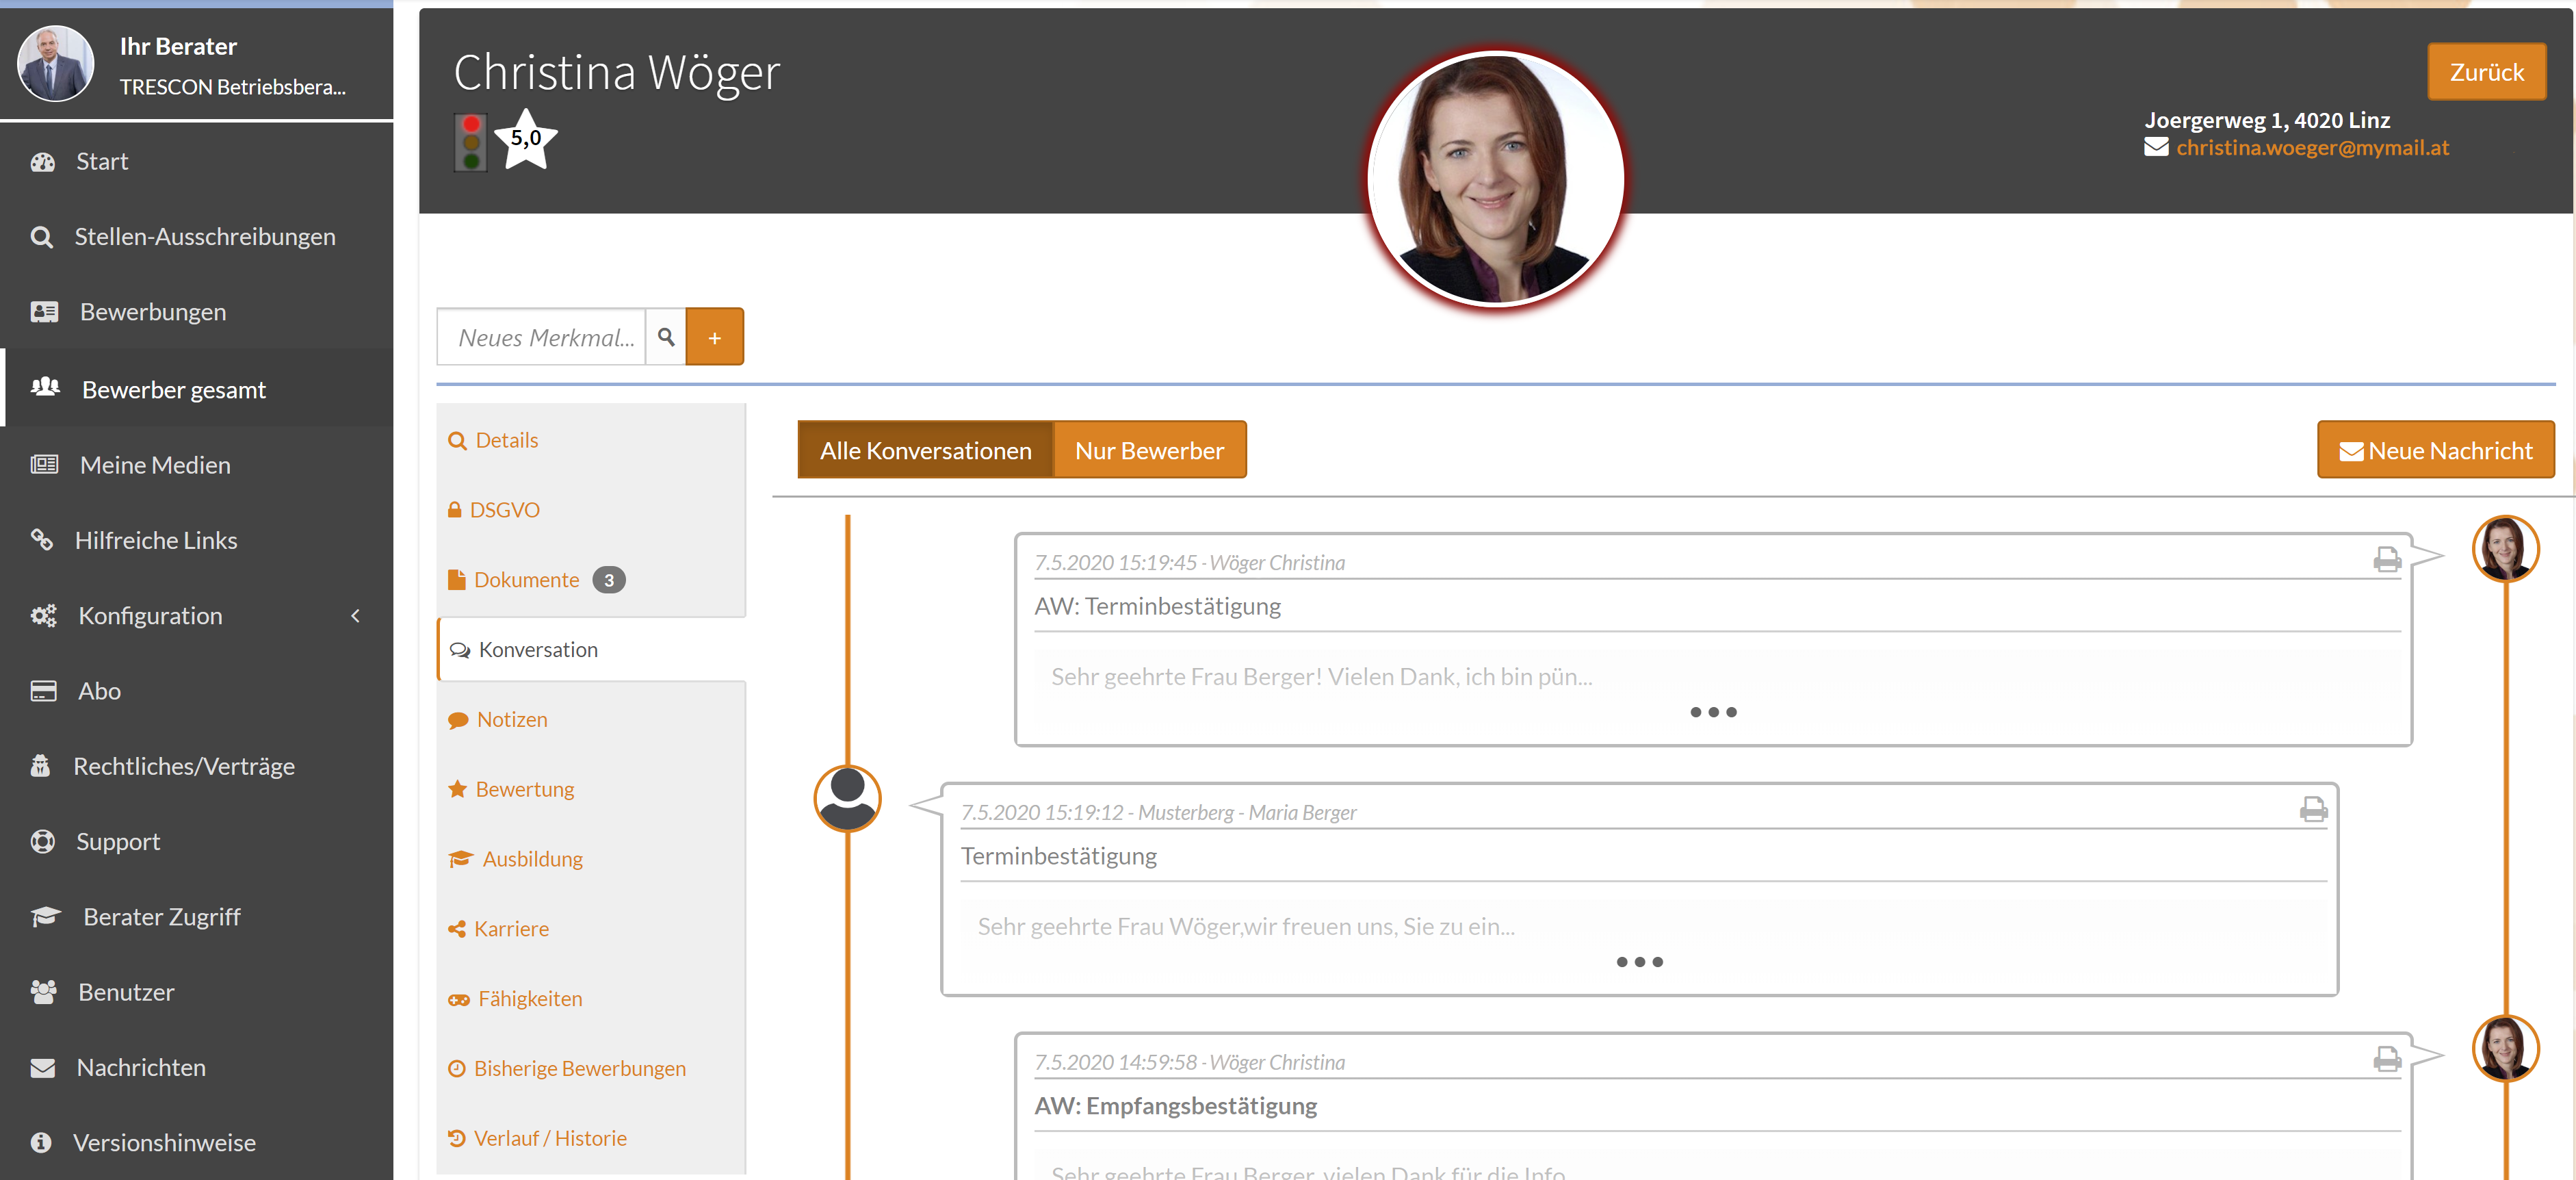The height and width of the screenshot is (1180, 2576).
Task: Click the Konfiguration gears icon
Action: (x=44, y=616)
